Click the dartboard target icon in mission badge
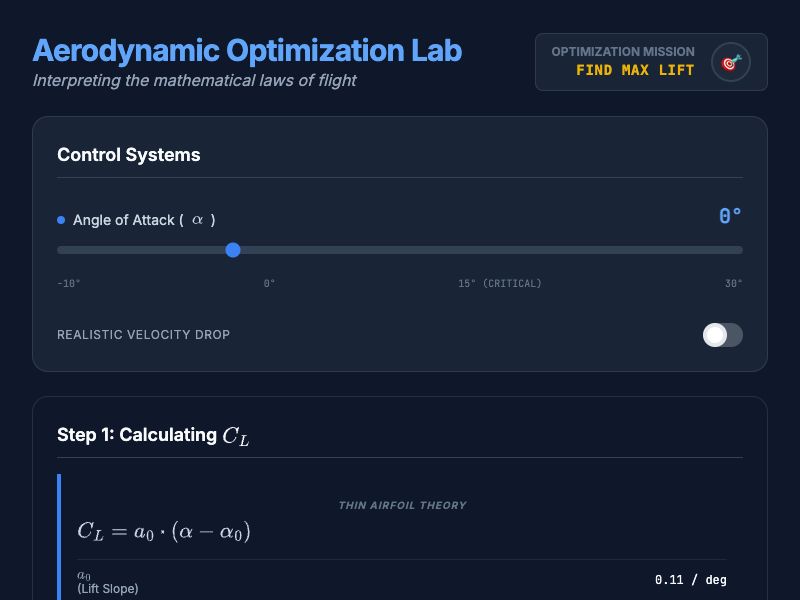Viewport: 800px width, 600px height. click(729, 61)
